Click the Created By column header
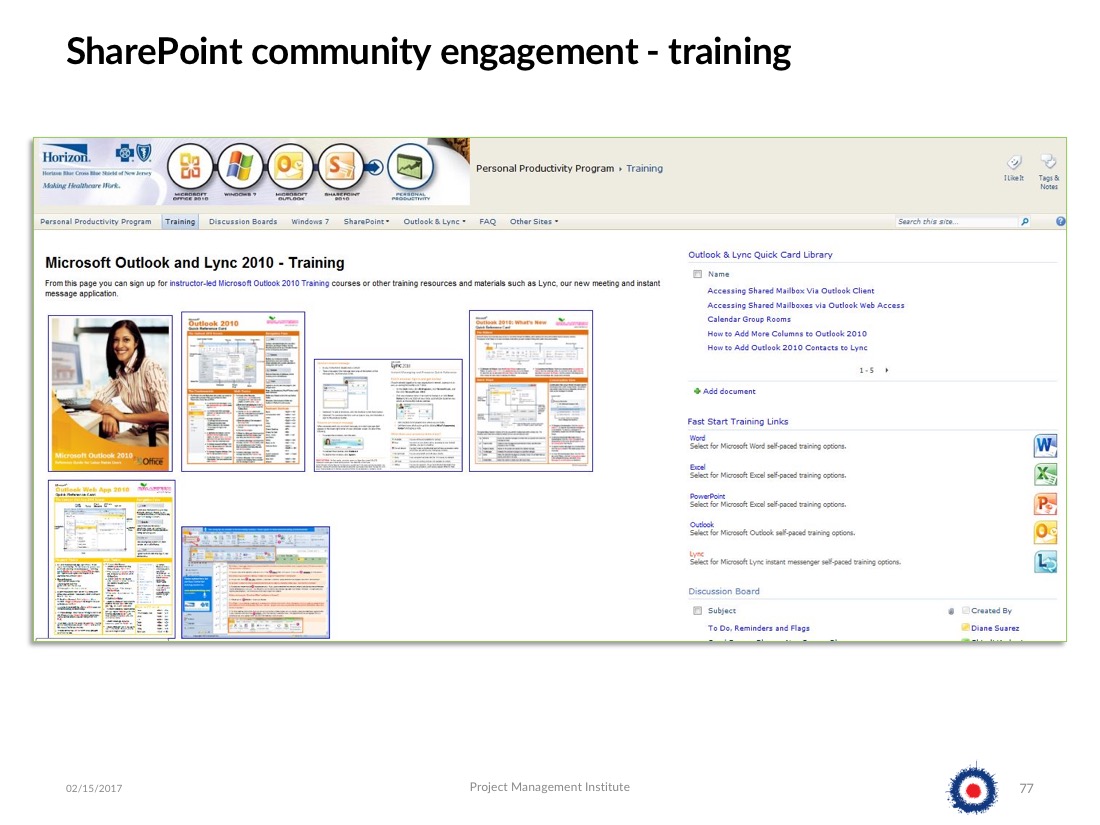Screen dimensions: 1100x825 (x=991, y=611)
